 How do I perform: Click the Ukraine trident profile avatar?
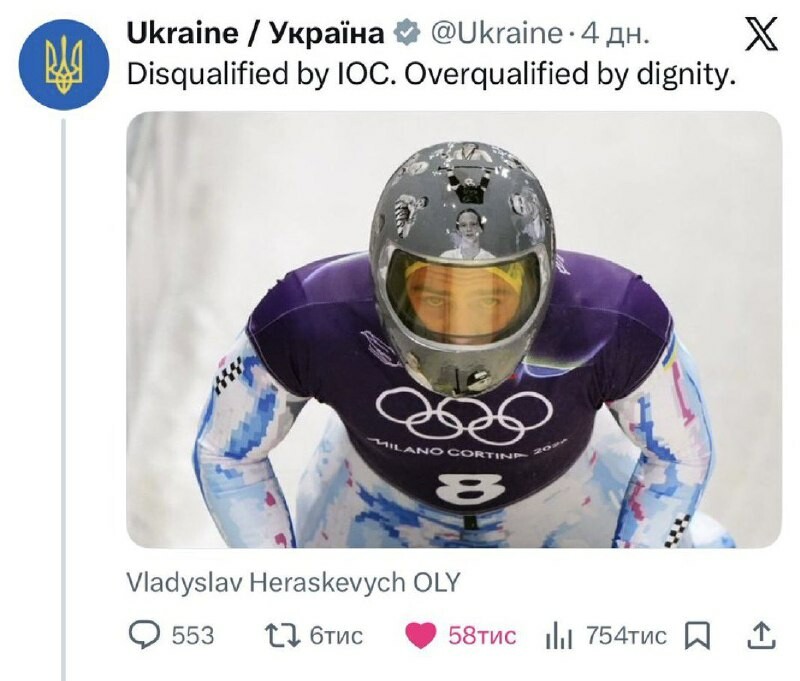[x=65, y=63]
